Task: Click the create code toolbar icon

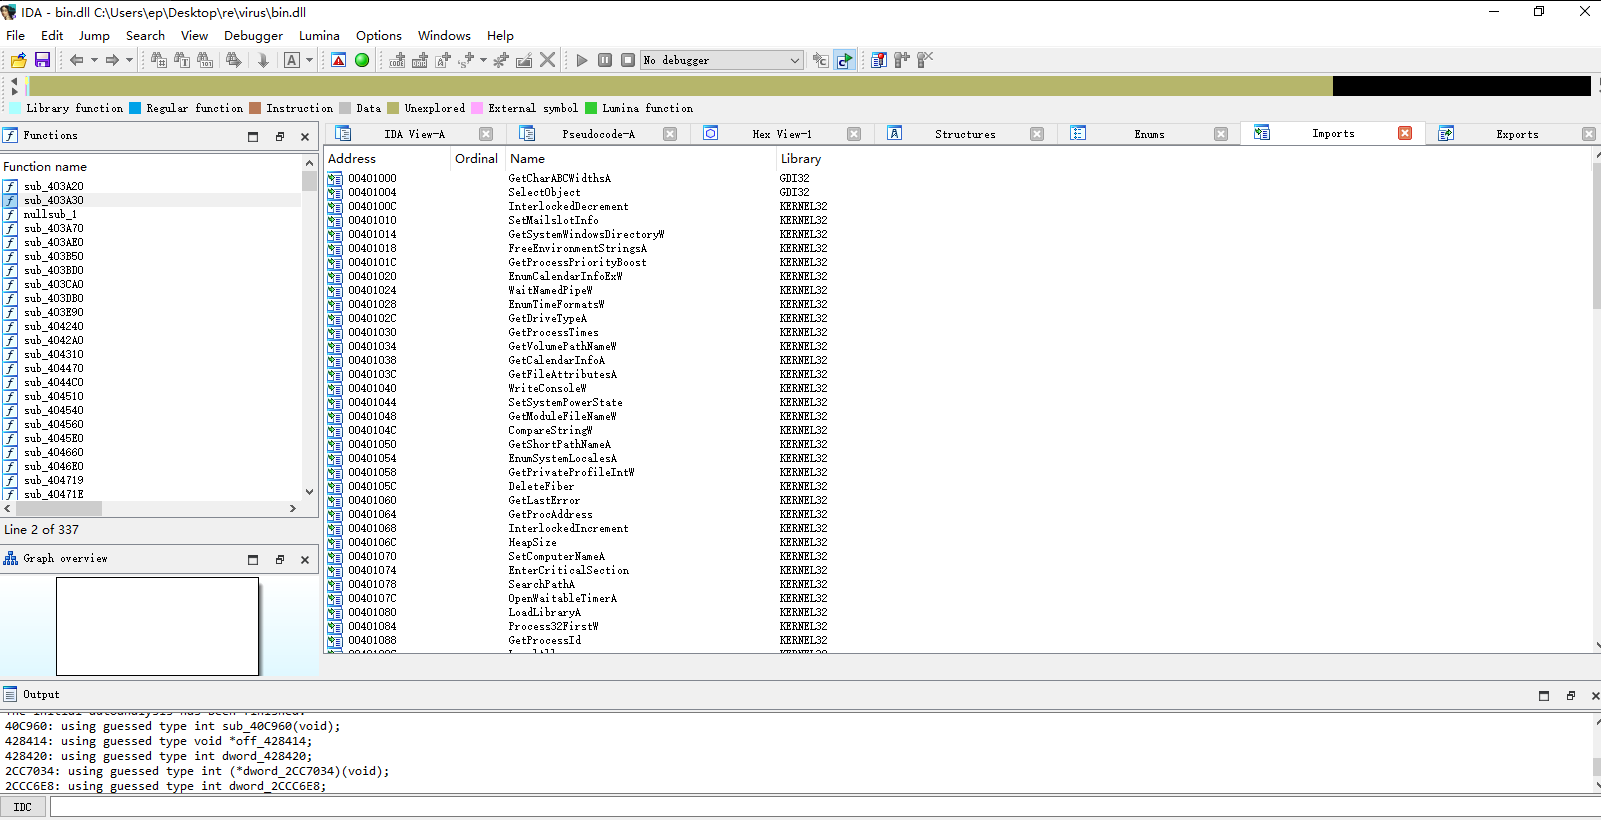Action: point(397,60)
